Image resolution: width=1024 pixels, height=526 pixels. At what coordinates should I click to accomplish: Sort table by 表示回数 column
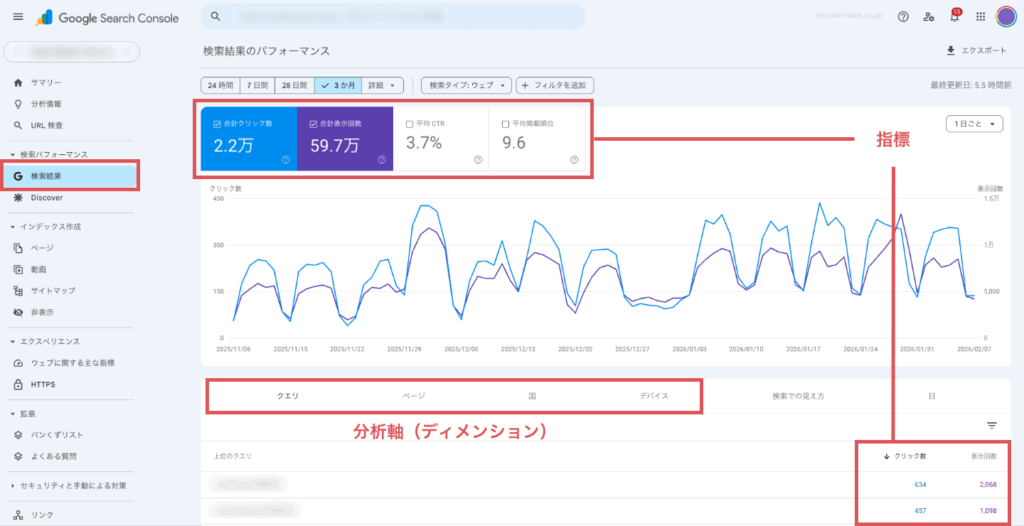(x=984, y=456)
